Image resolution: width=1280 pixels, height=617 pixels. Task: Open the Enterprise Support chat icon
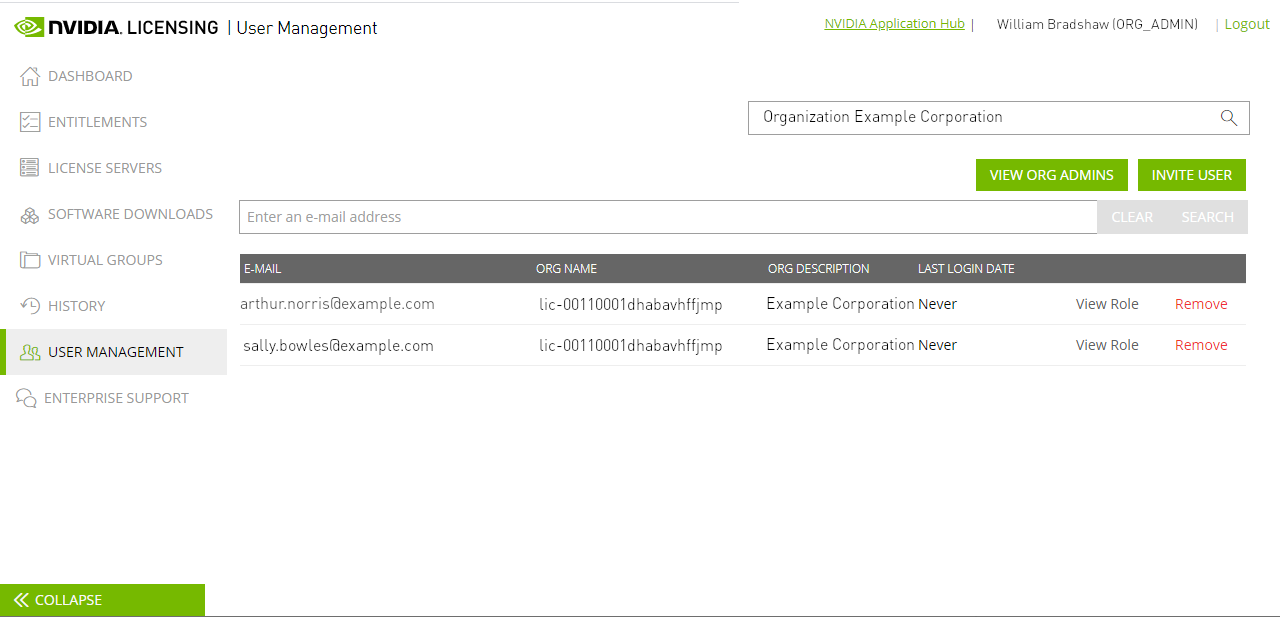coord(29,397)
